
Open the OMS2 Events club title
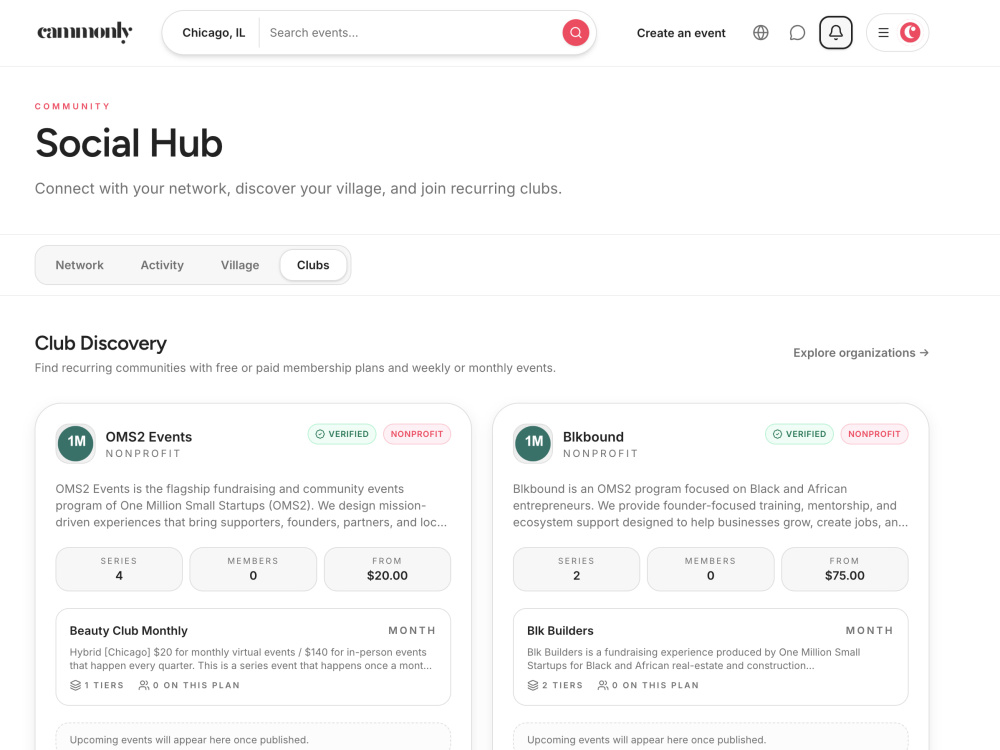coord(149,437)
